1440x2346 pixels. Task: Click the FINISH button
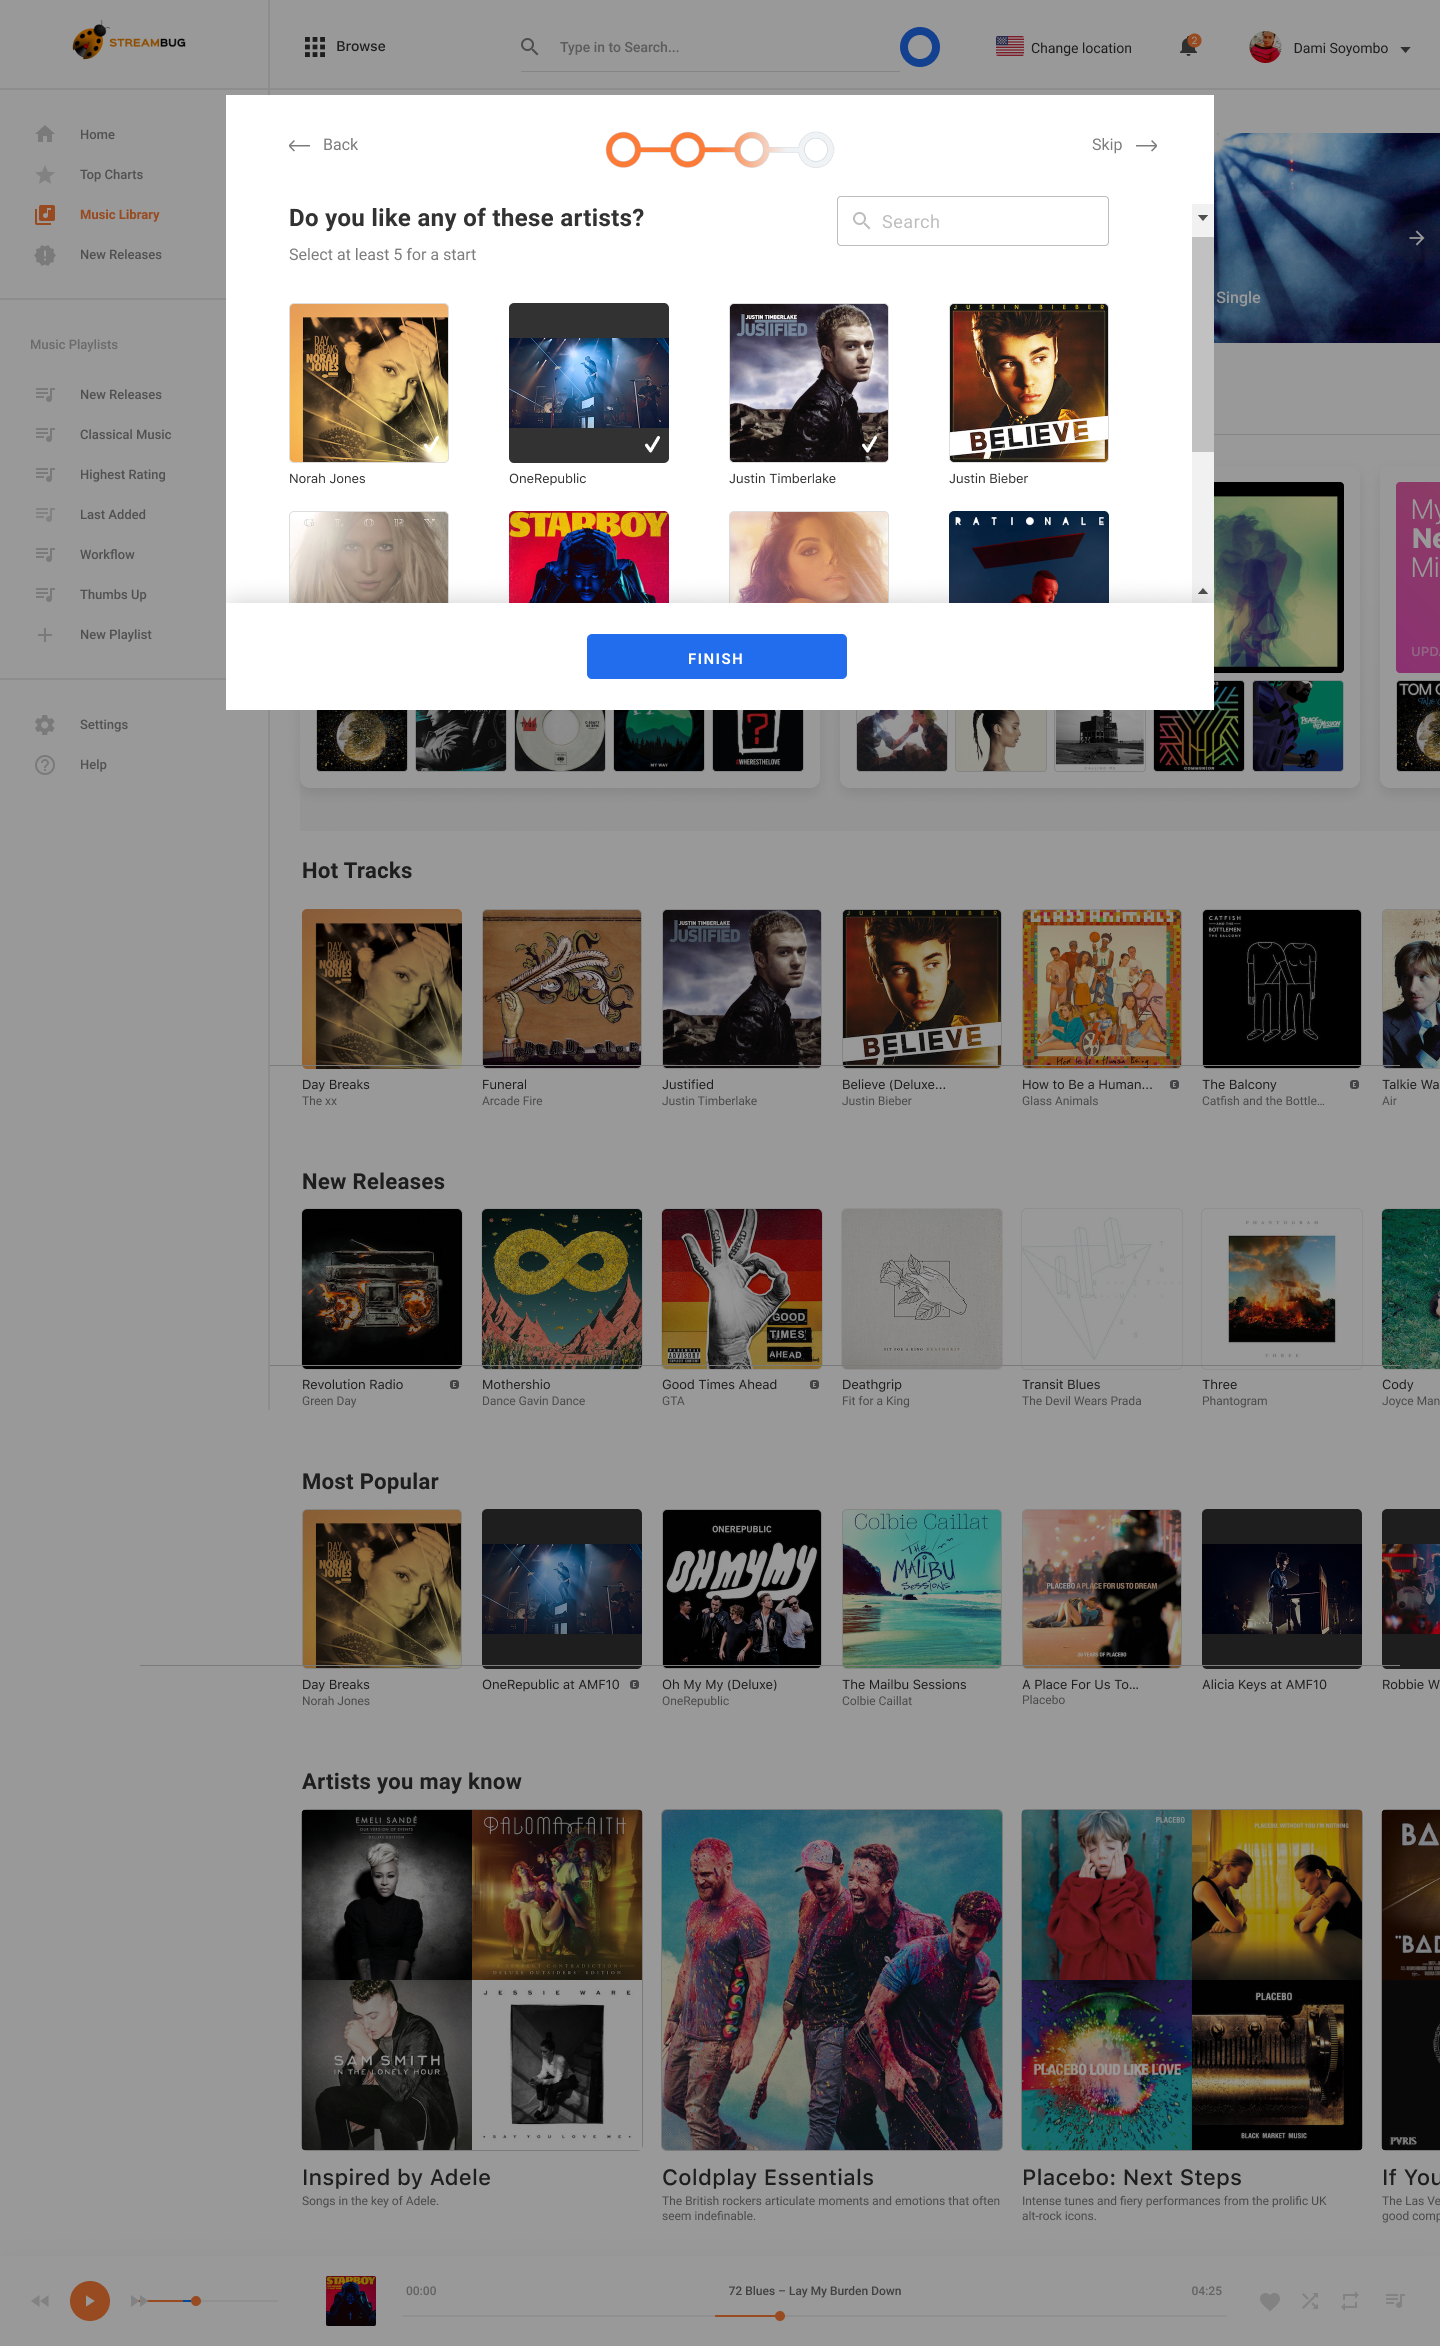(717, 657)
